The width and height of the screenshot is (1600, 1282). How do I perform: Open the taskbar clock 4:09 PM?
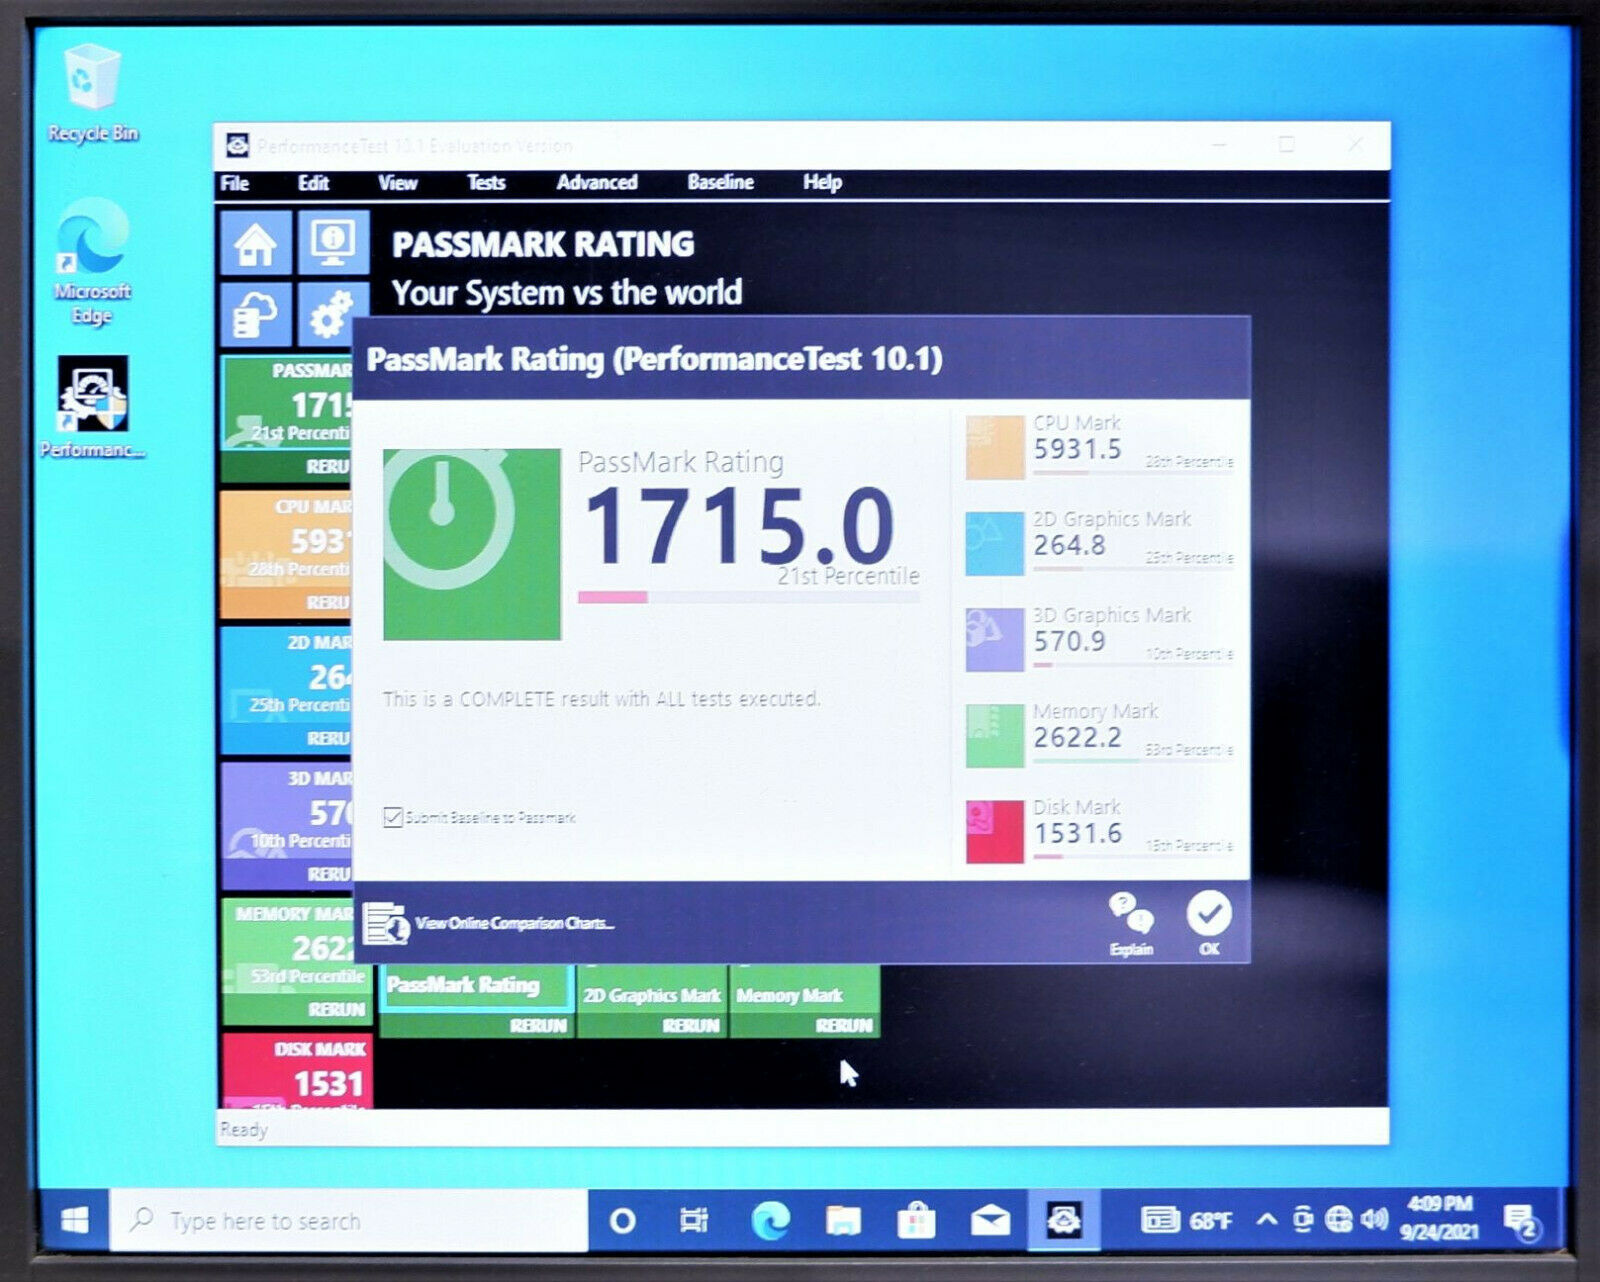tap(1439, 1218)
